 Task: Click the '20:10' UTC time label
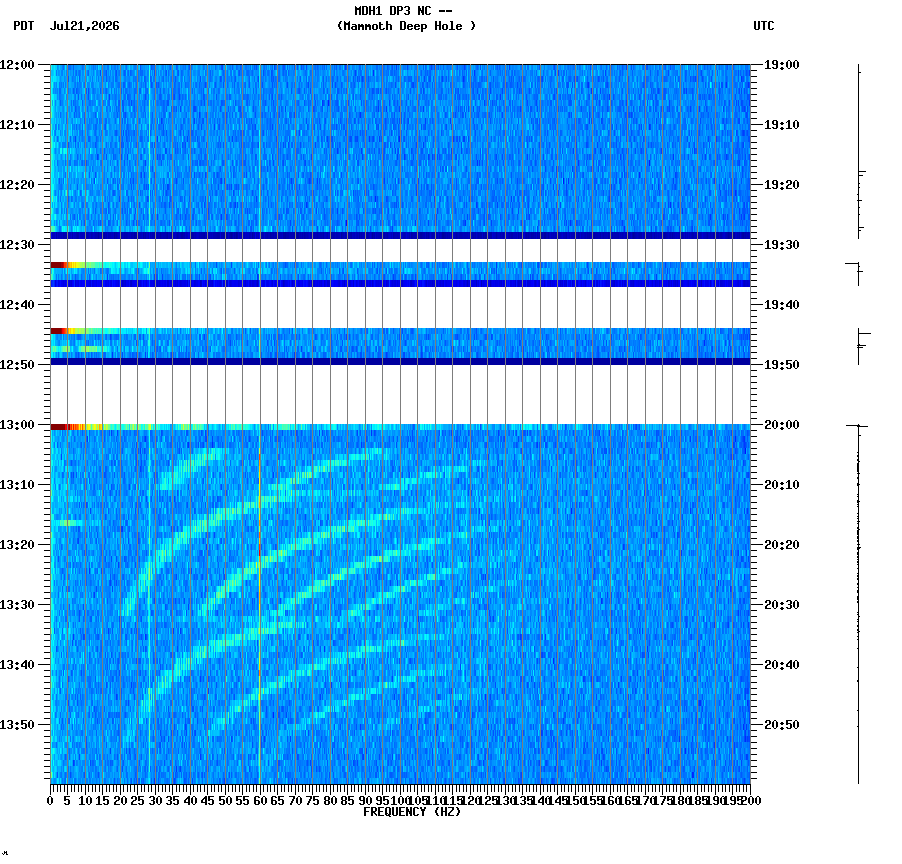click(782, 485)
